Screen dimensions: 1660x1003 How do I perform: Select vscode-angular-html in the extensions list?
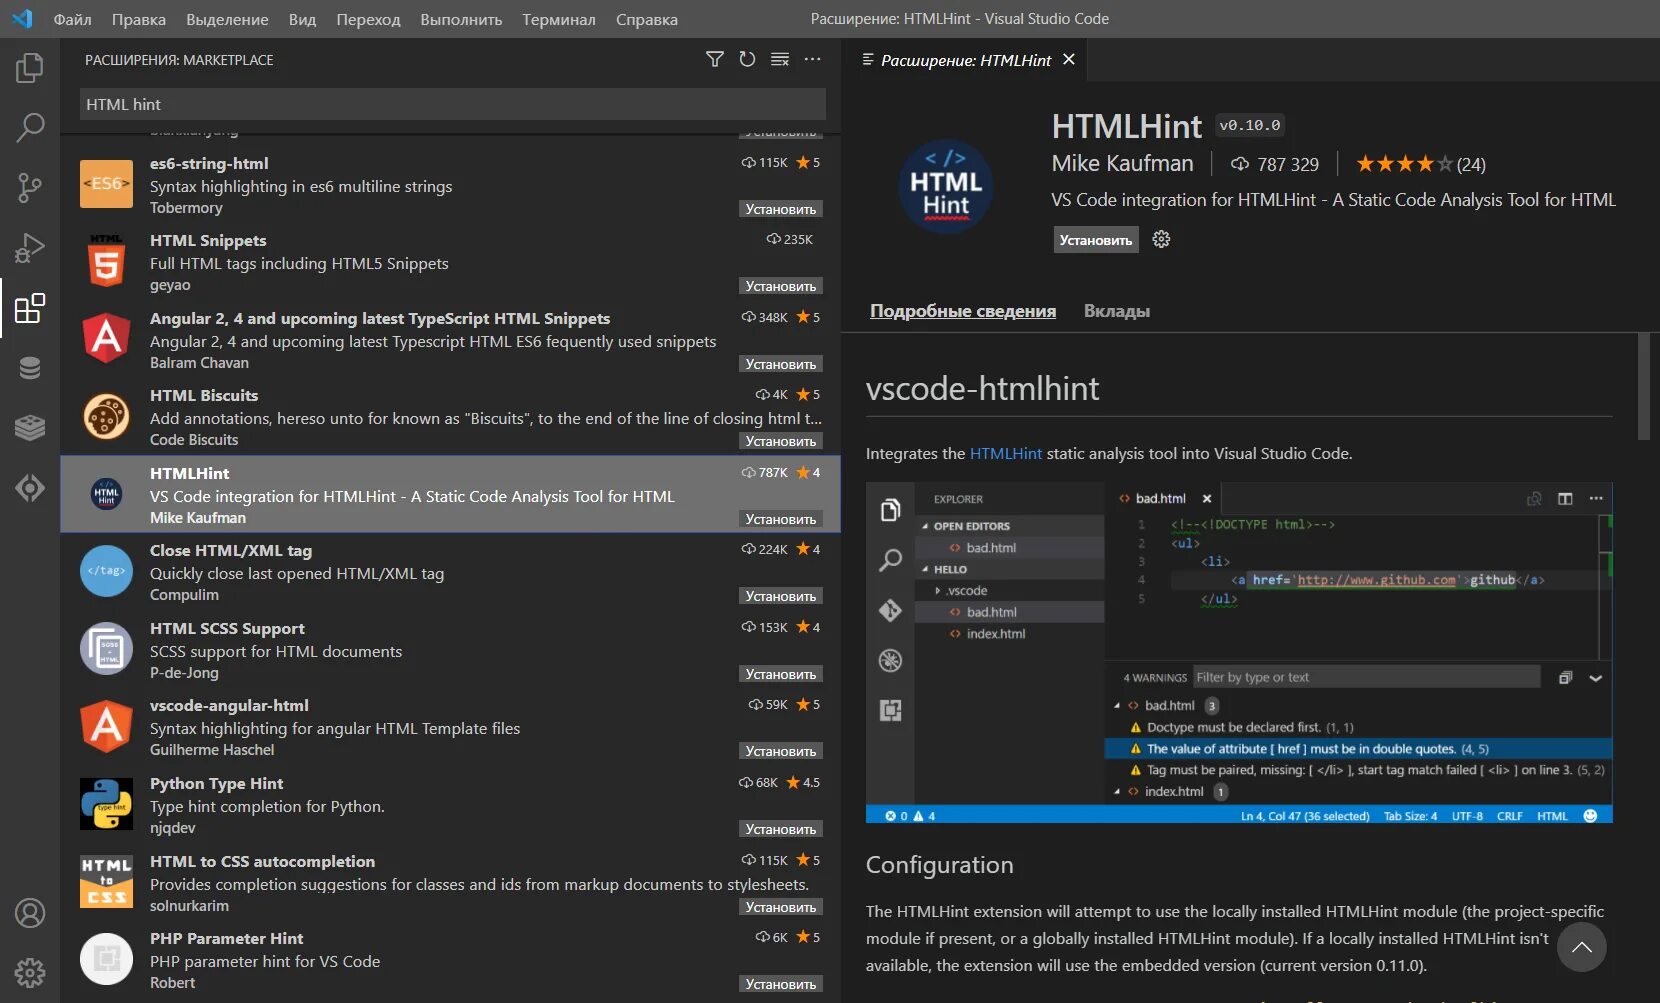(450, 727)
